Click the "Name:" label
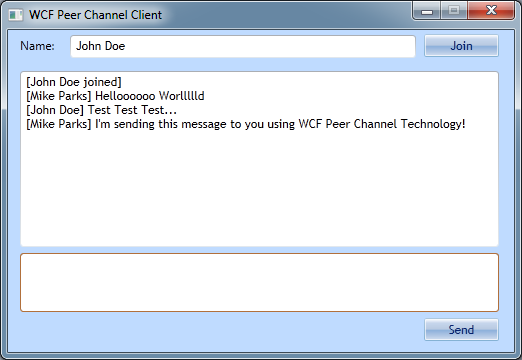Image resolution: width=522 pixels, height=360 pixels. (x=37, y=46)
